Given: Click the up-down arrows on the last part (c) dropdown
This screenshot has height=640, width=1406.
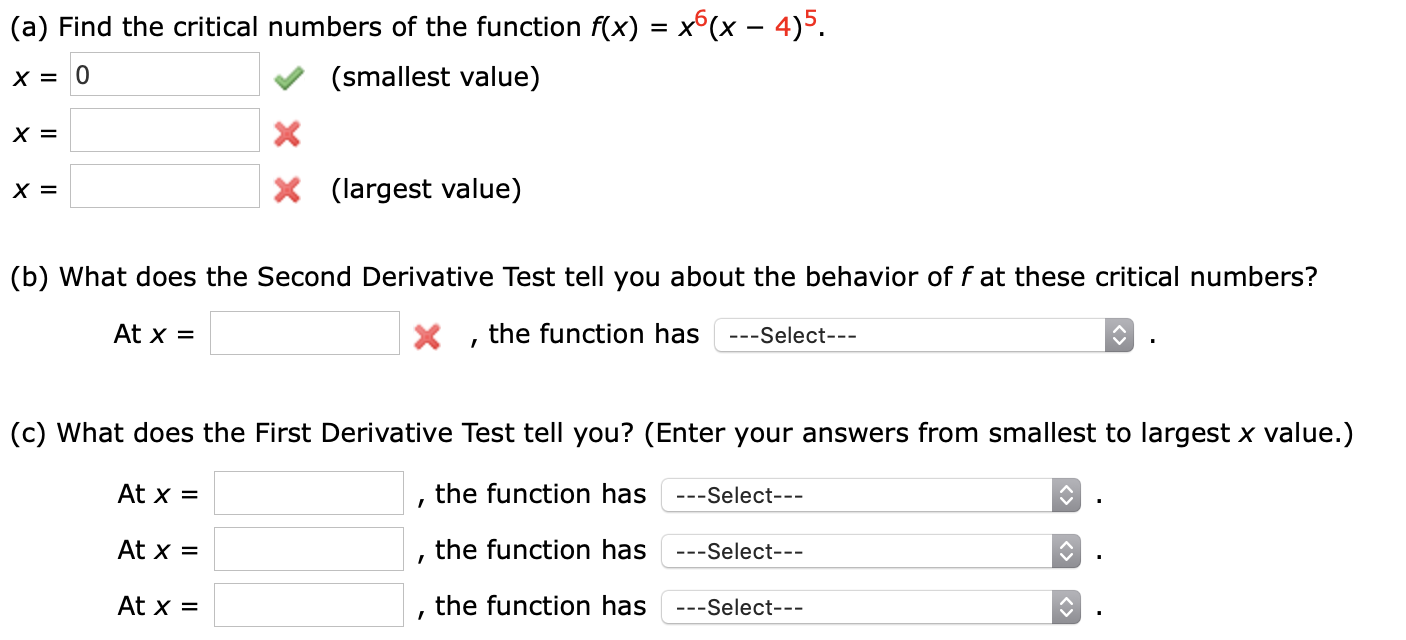Looking at the screenshot, I should [1066, 606].
